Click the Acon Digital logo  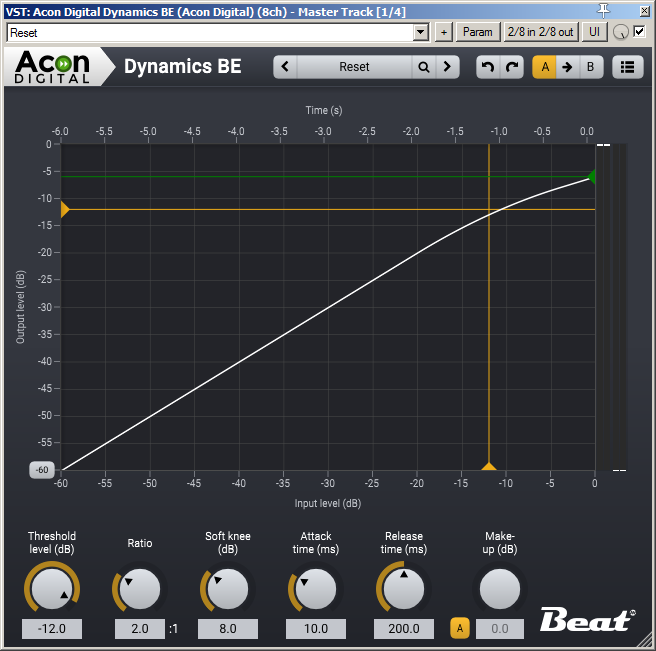point(52,67)
